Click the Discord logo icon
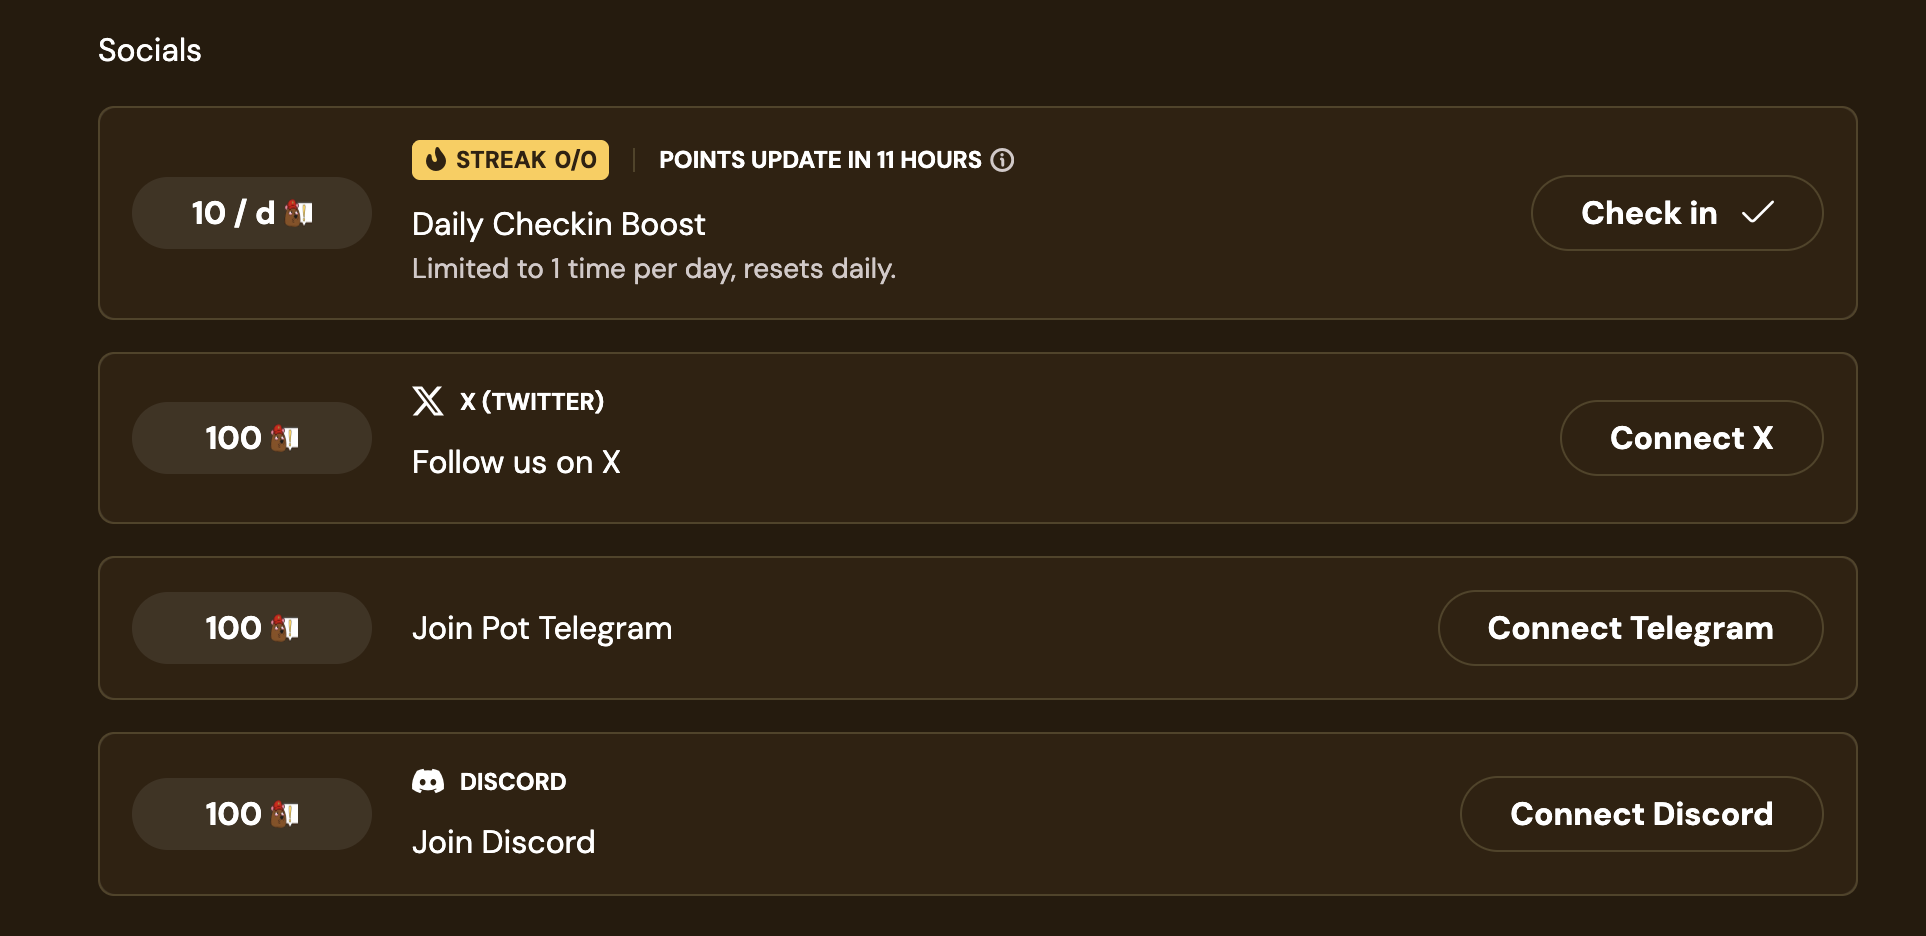The image size is (1926, 936). [x=428, y=781]
